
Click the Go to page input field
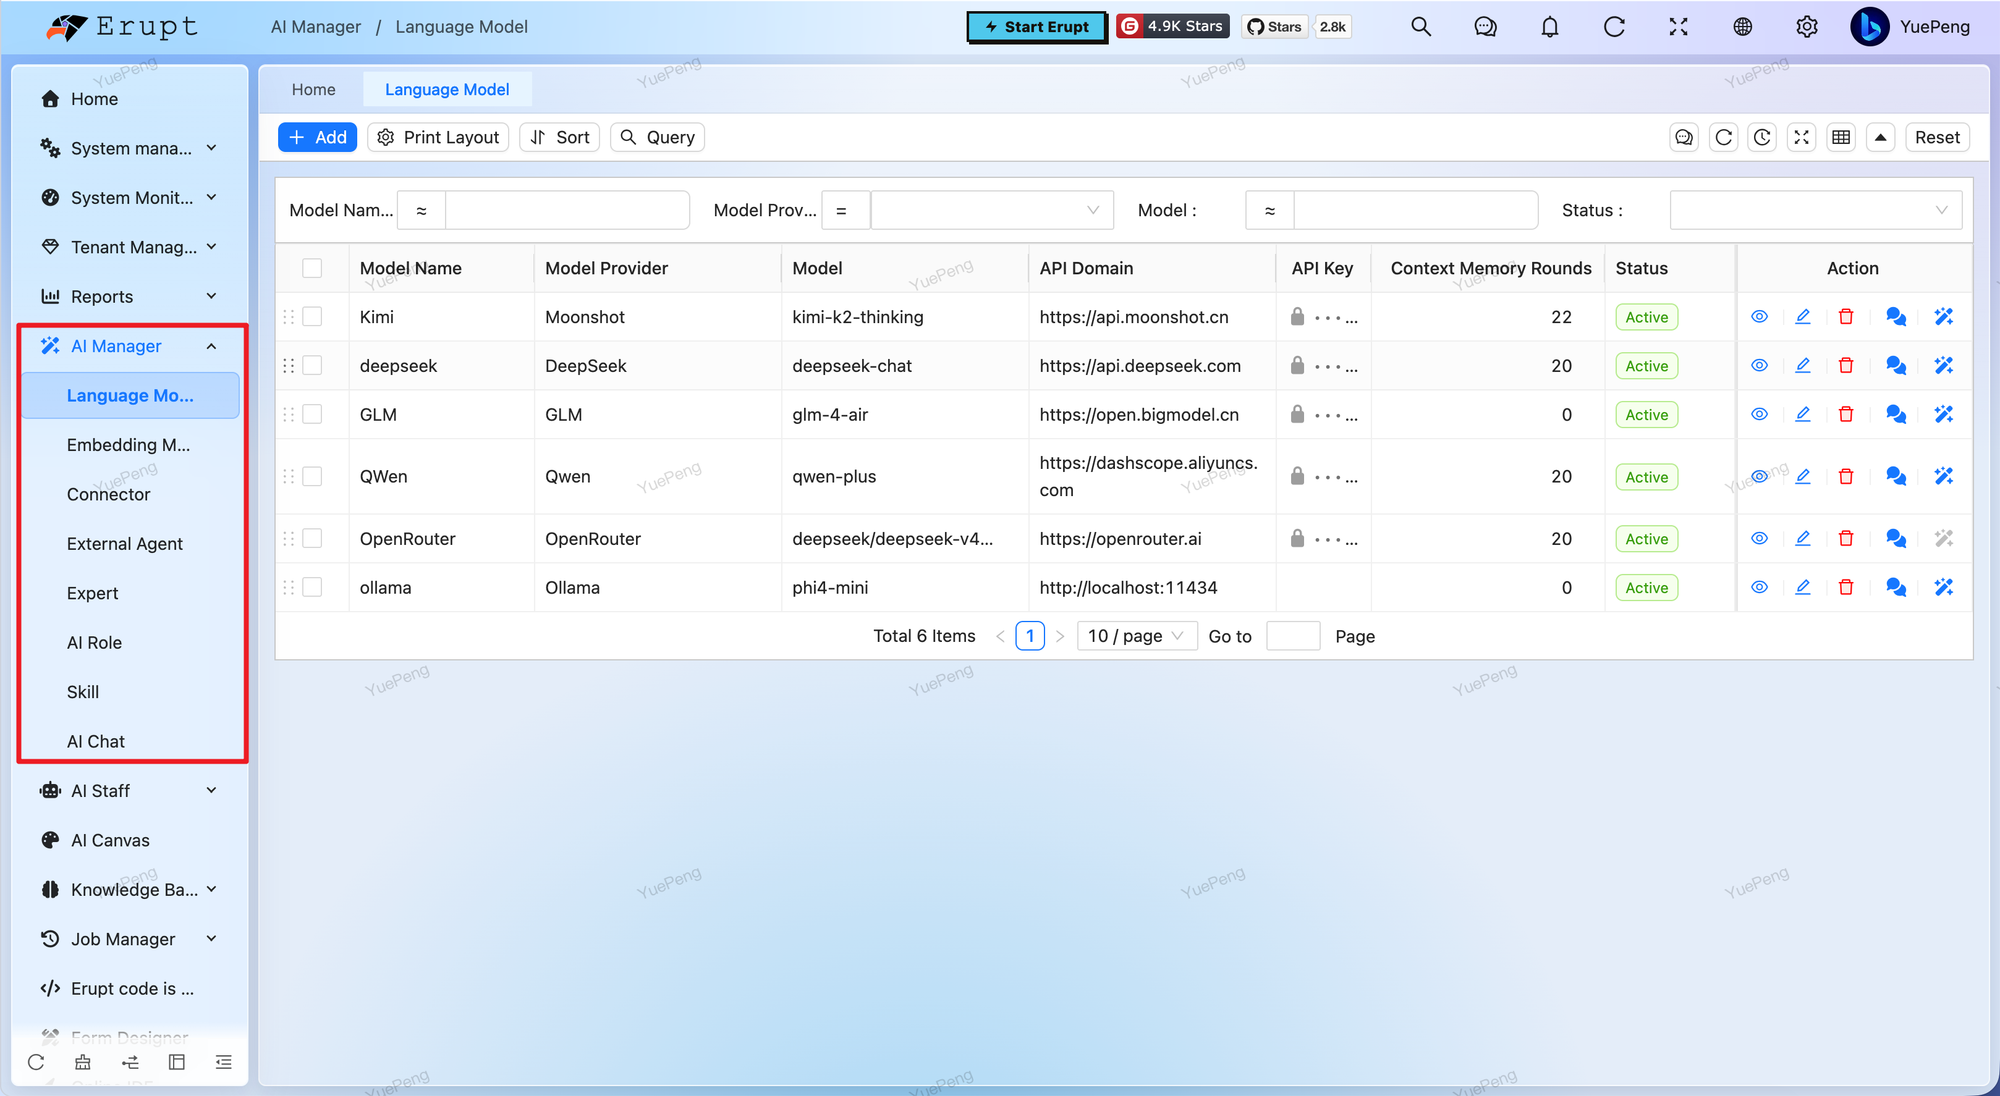[1293, 636]
